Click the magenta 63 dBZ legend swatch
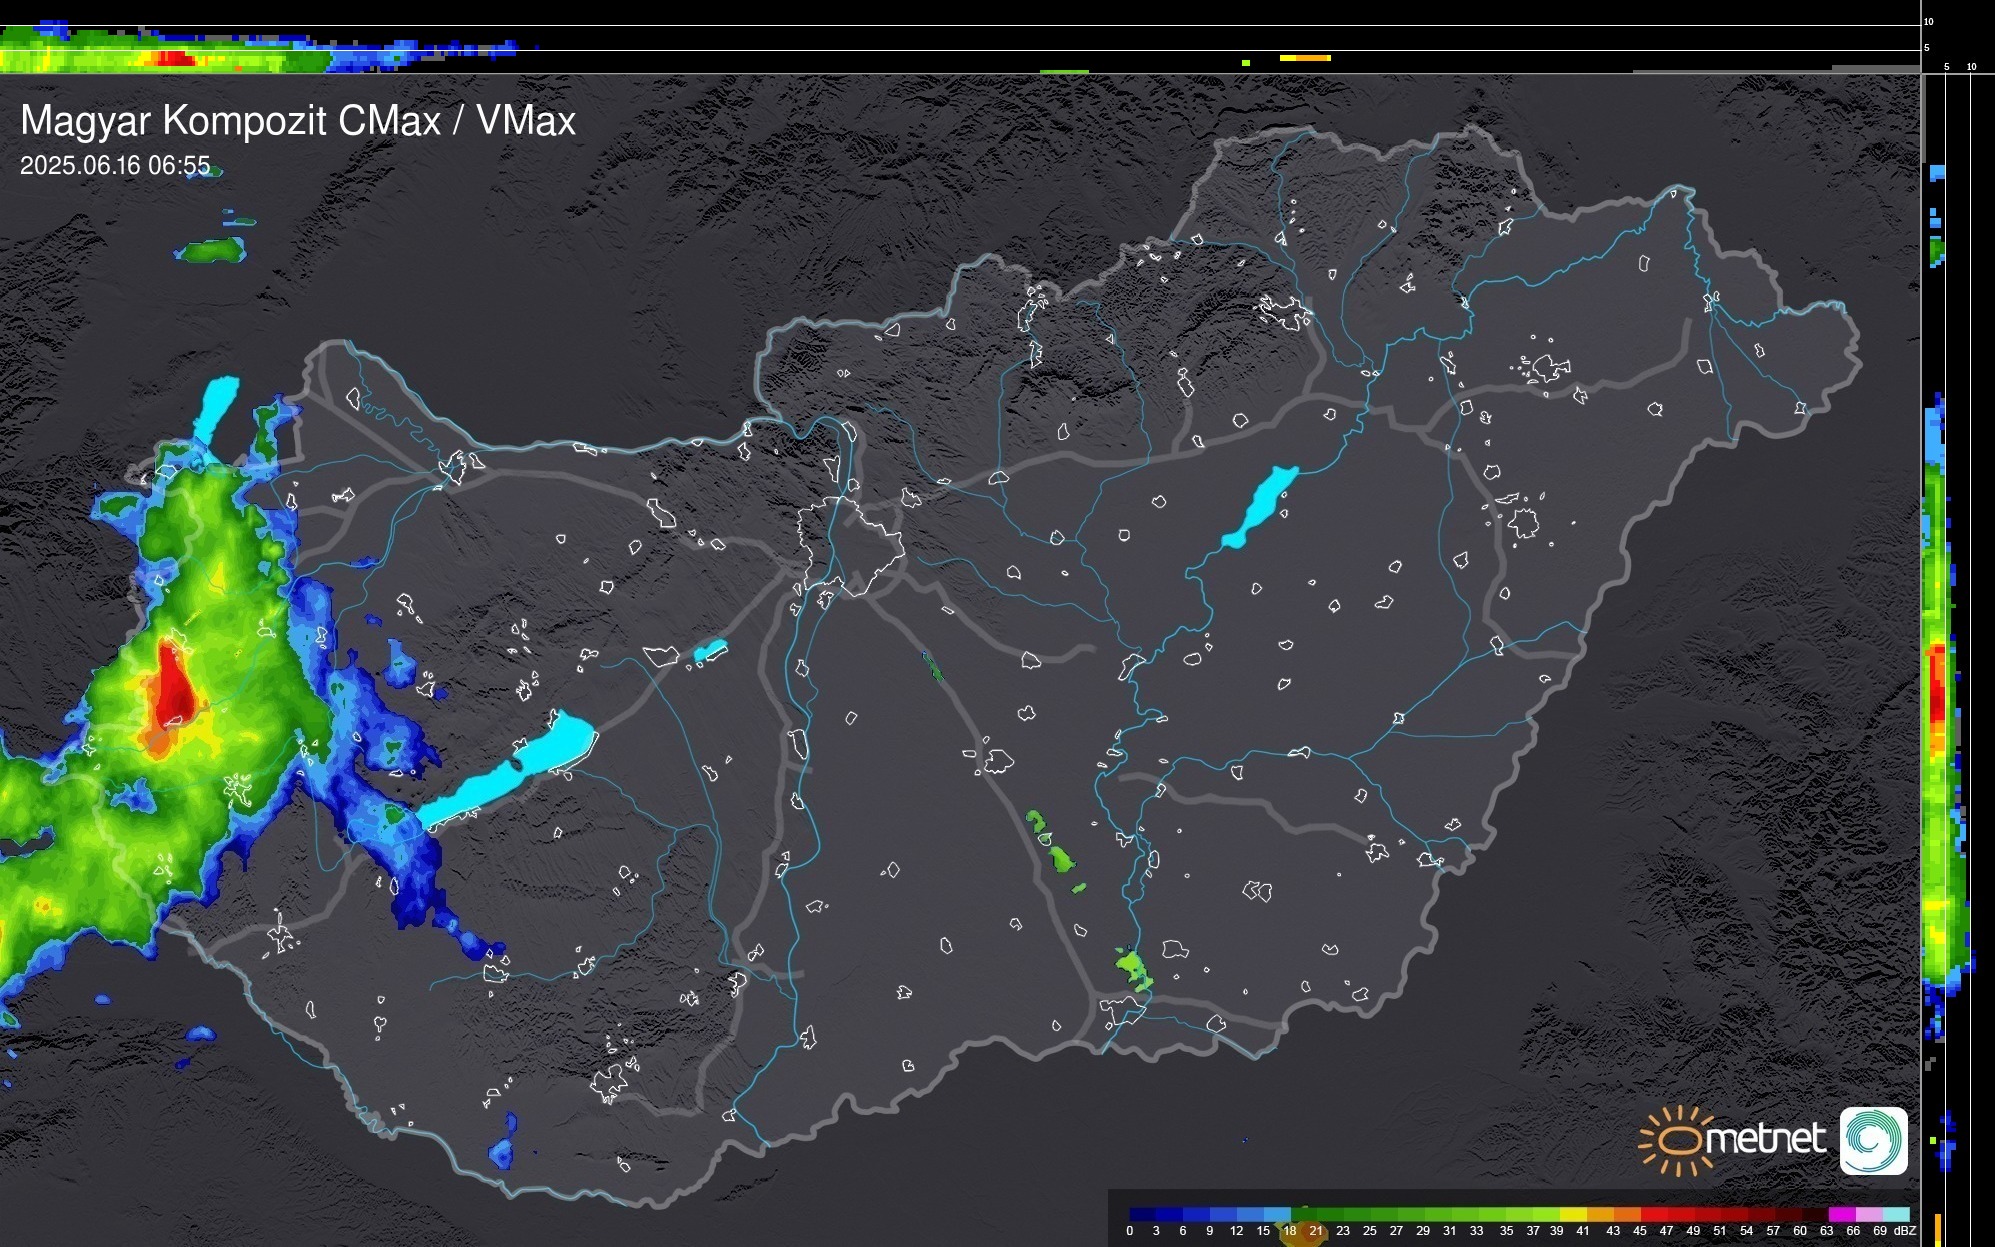The height and width of the screenshot is (1247, 1995). click(1841, 1214)
